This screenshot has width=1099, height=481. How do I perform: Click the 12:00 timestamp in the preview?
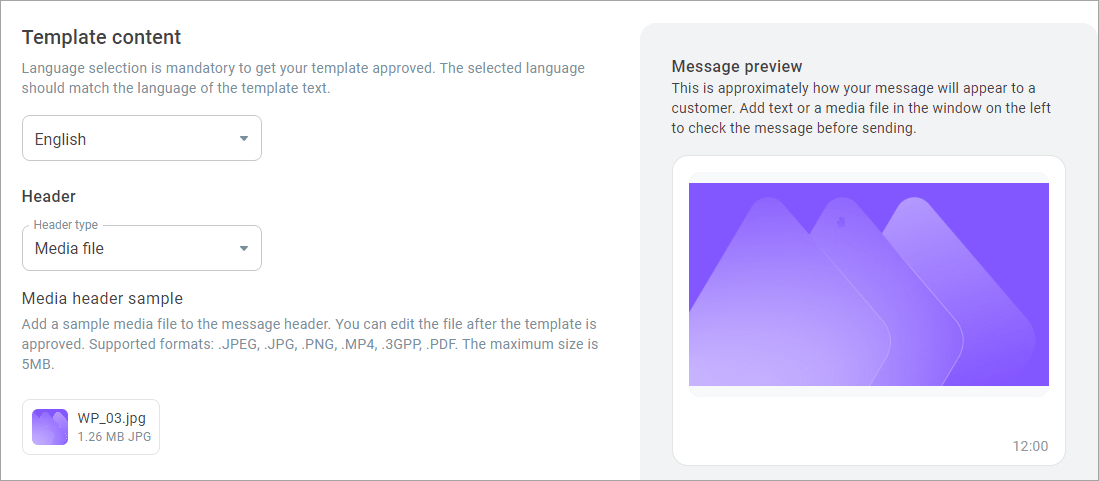pyautogui.click(x=1030, y=446)
